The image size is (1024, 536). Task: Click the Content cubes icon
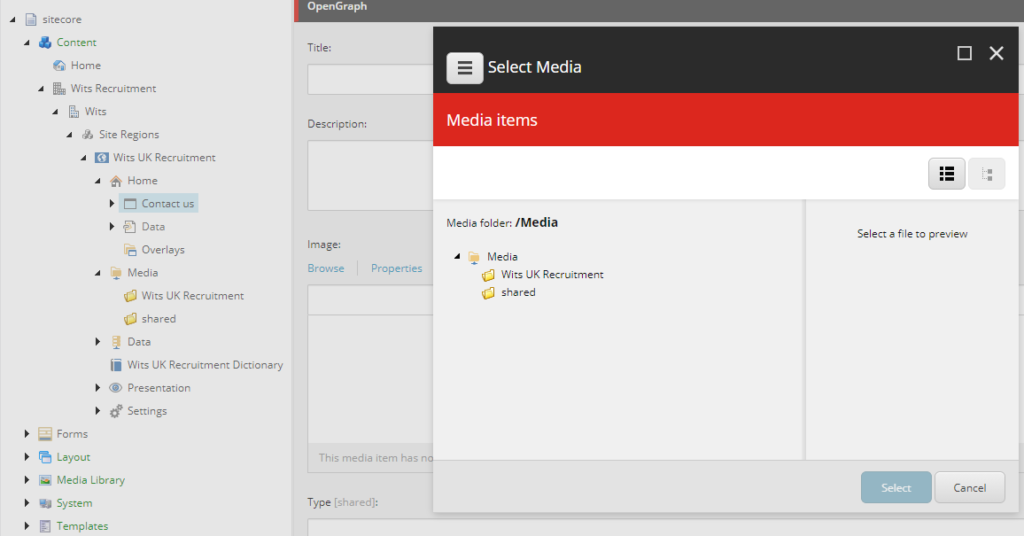(x=45, y=42)
